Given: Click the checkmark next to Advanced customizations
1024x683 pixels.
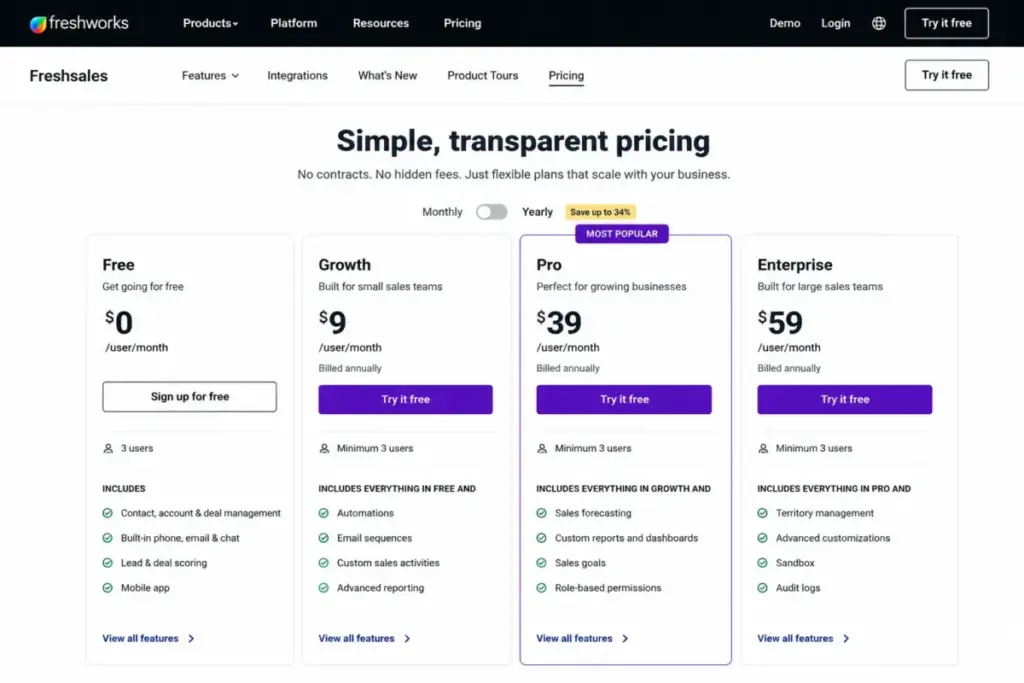Looking at the screenshot, I should (x=762, y=538).
